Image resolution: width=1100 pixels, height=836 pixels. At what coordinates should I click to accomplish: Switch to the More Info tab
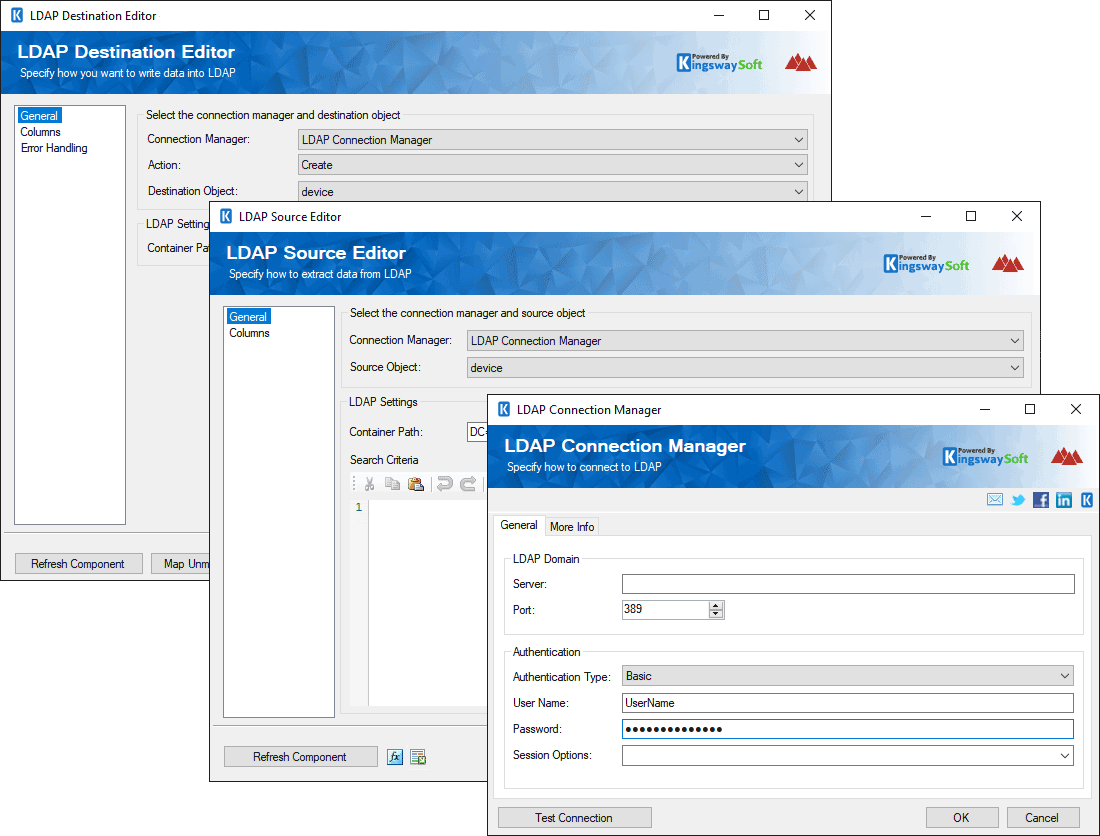(x=572, y=526)
